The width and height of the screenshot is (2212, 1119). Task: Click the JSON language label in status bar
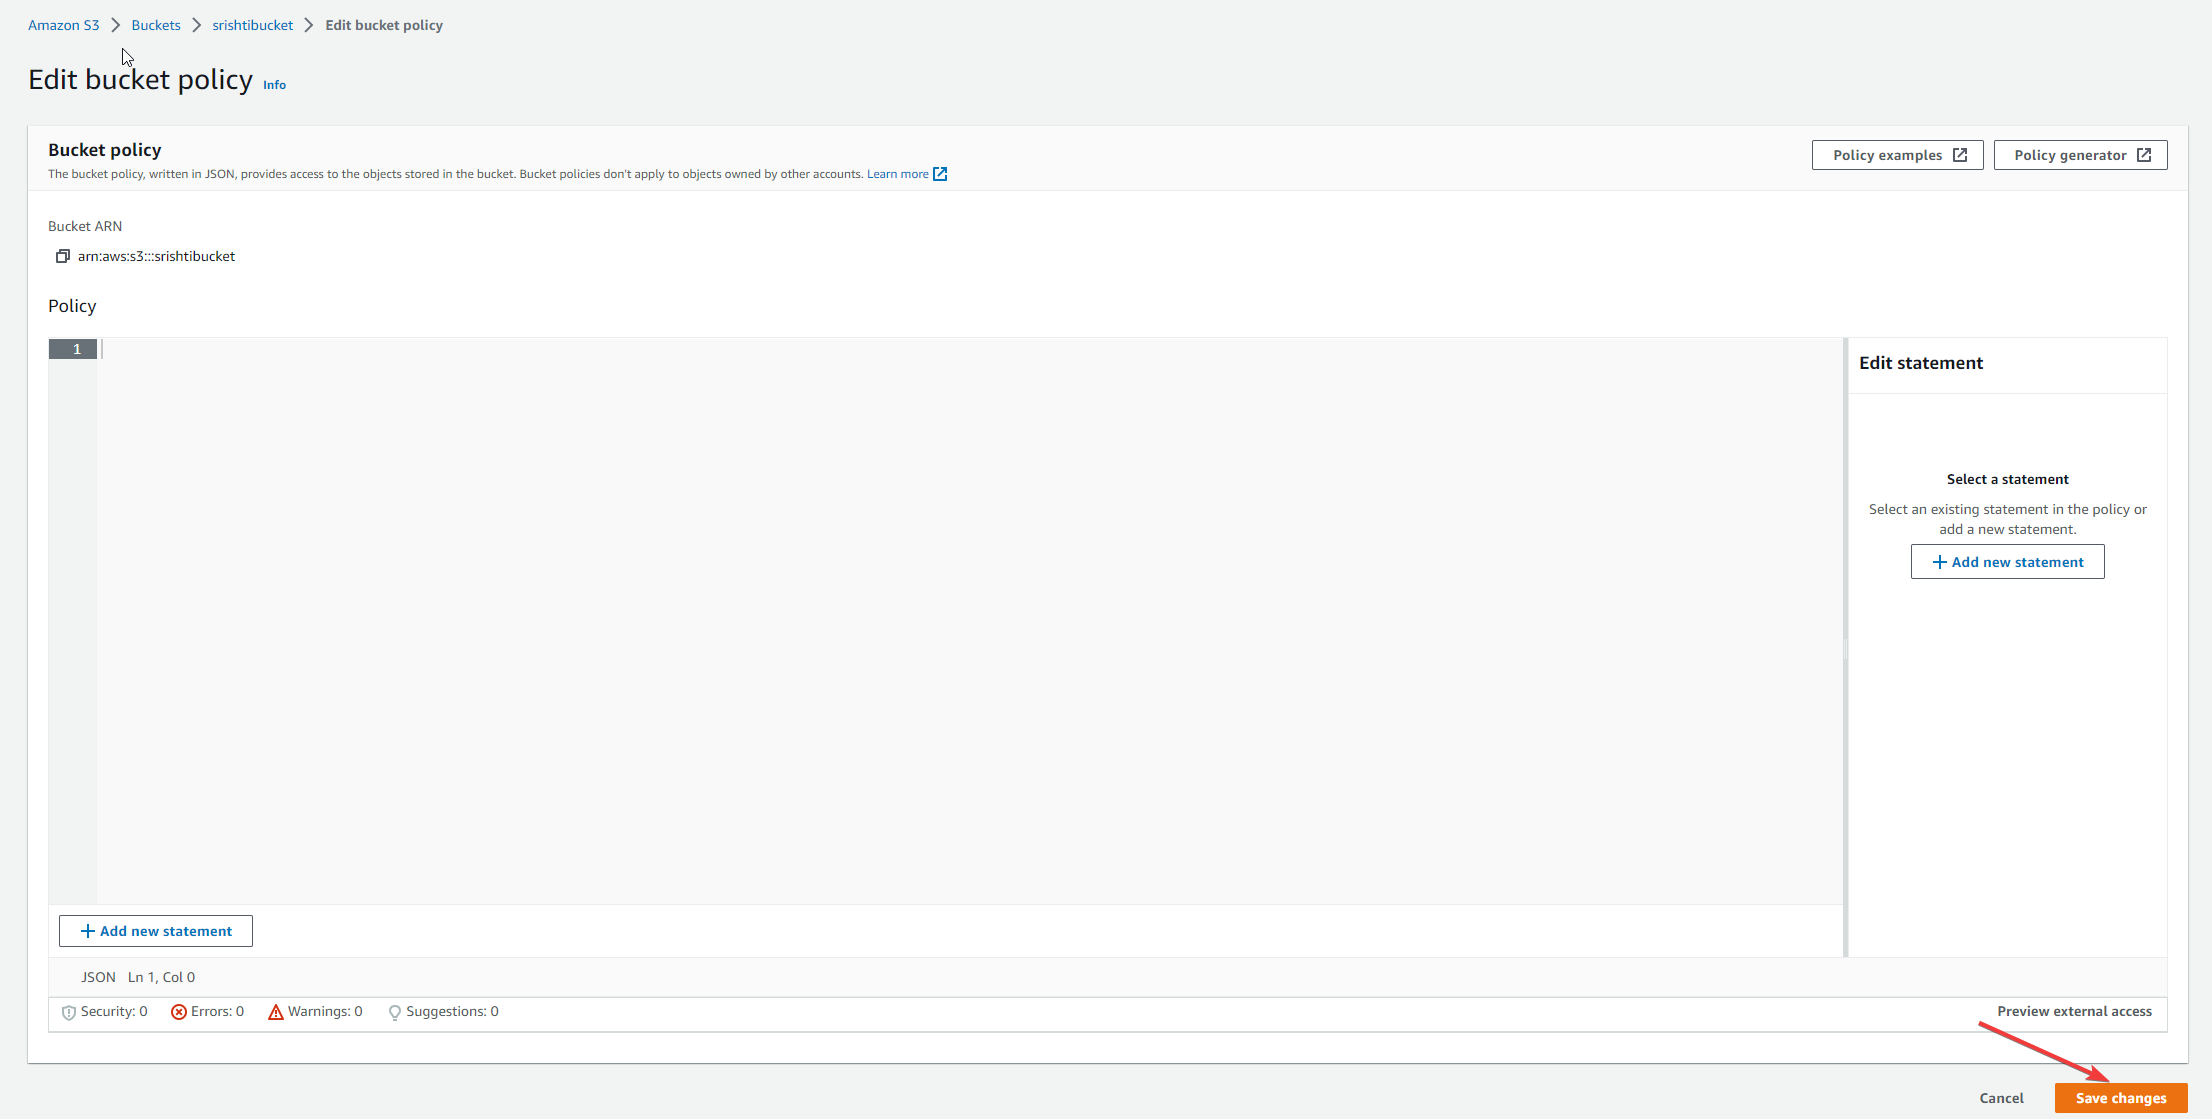98,977
